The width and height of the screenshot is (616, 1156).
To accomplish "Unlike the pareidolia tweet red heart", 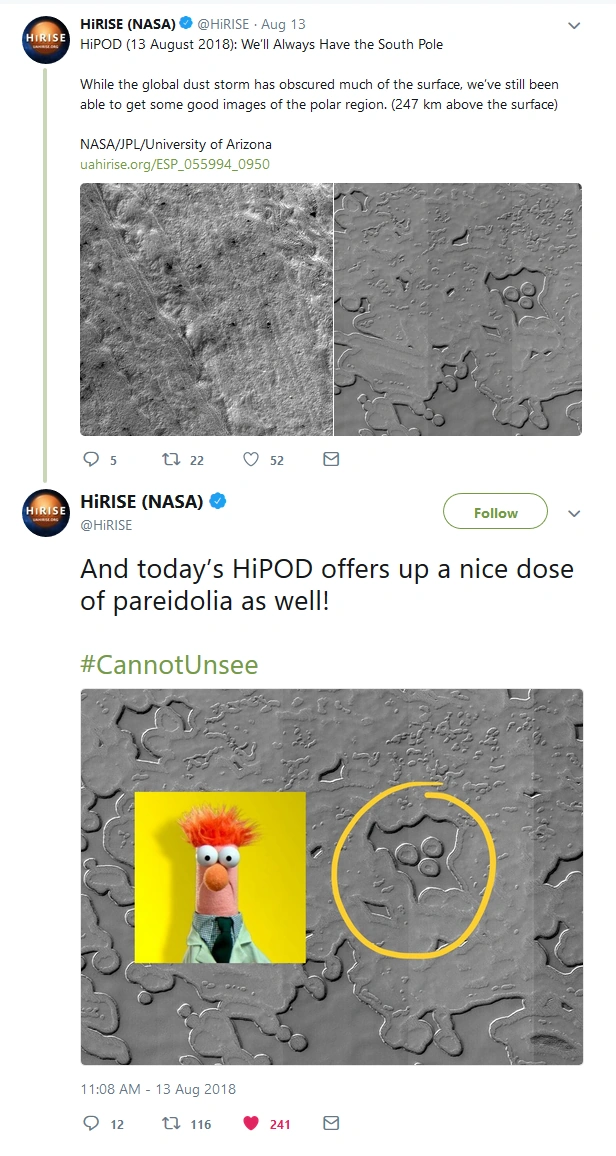I will pyautogui.click(x=252, y=1123).
